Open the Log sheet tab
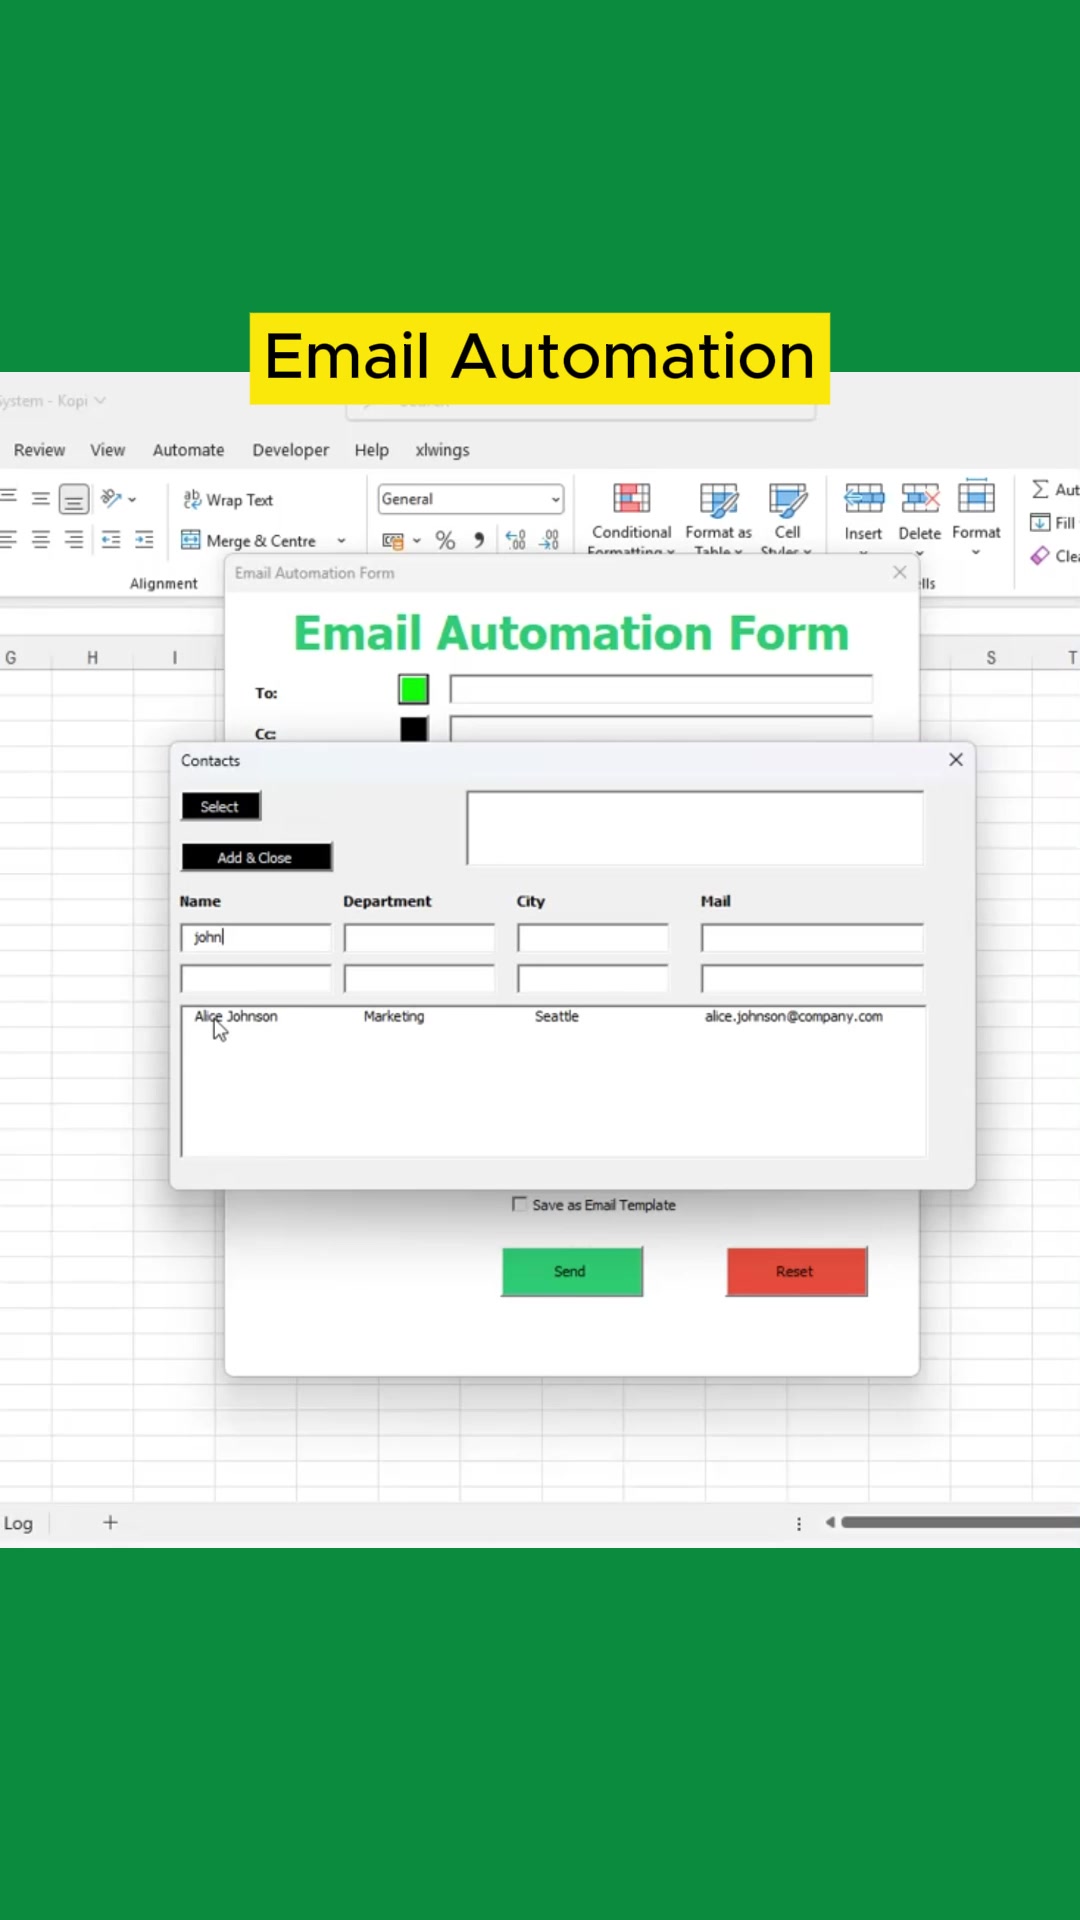Viewport: 1080px width, 1920px height. 18,1523
